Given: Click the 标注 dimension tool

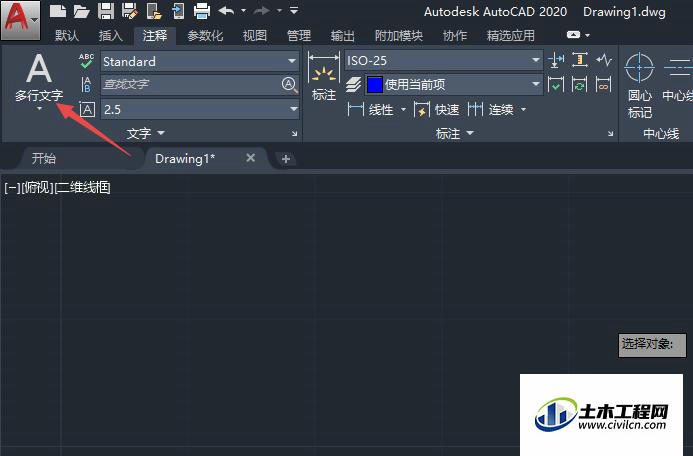Looking at the screenshot, I should 324,77.
